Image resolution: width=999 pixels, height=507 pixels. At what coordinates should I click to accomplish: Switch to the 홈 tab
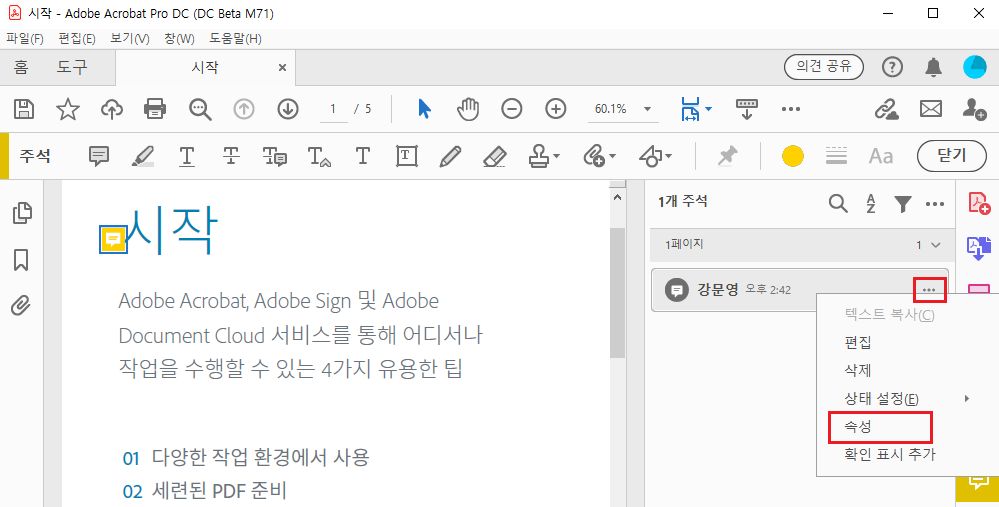[x=21, y=67]
